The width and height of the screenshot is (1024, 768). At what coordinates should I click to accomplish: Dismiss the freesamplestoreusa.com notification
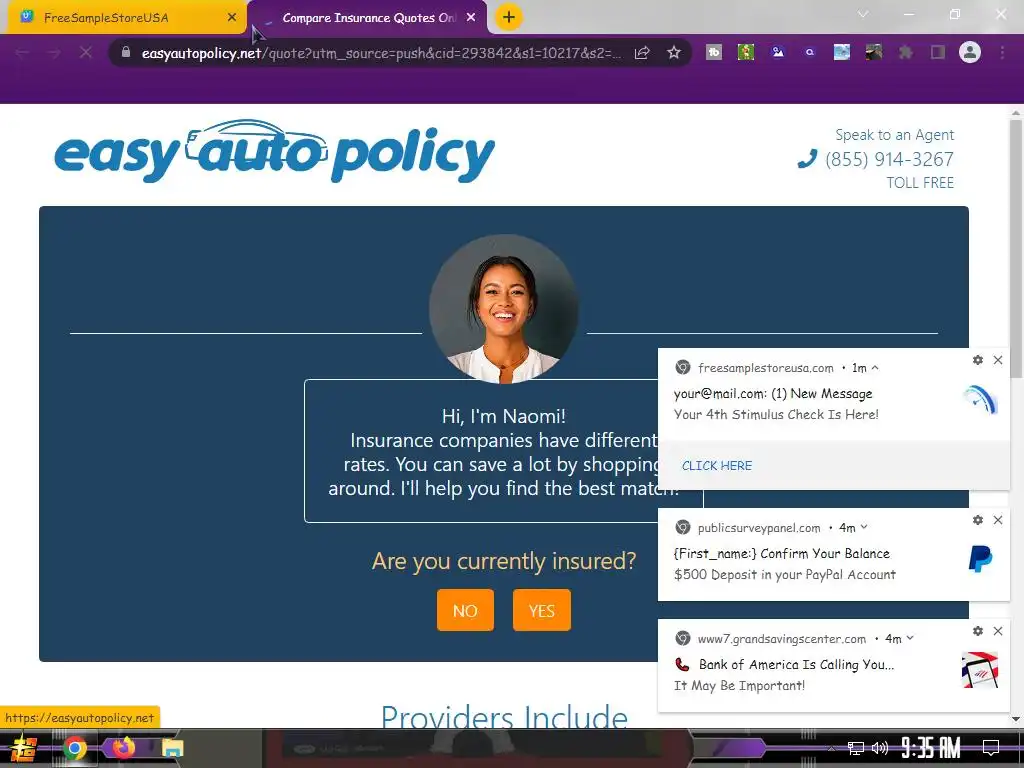tap(998, 360)
